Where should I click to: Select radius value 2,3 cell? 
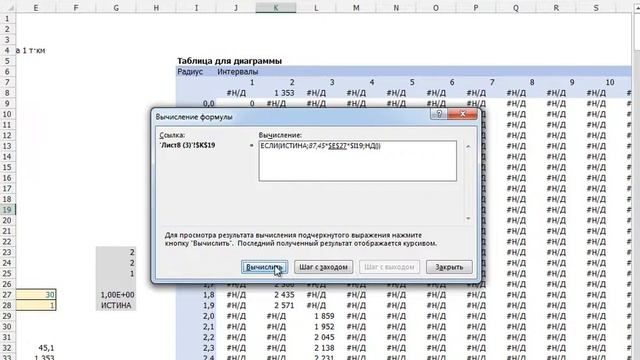(x=196, y=348)
